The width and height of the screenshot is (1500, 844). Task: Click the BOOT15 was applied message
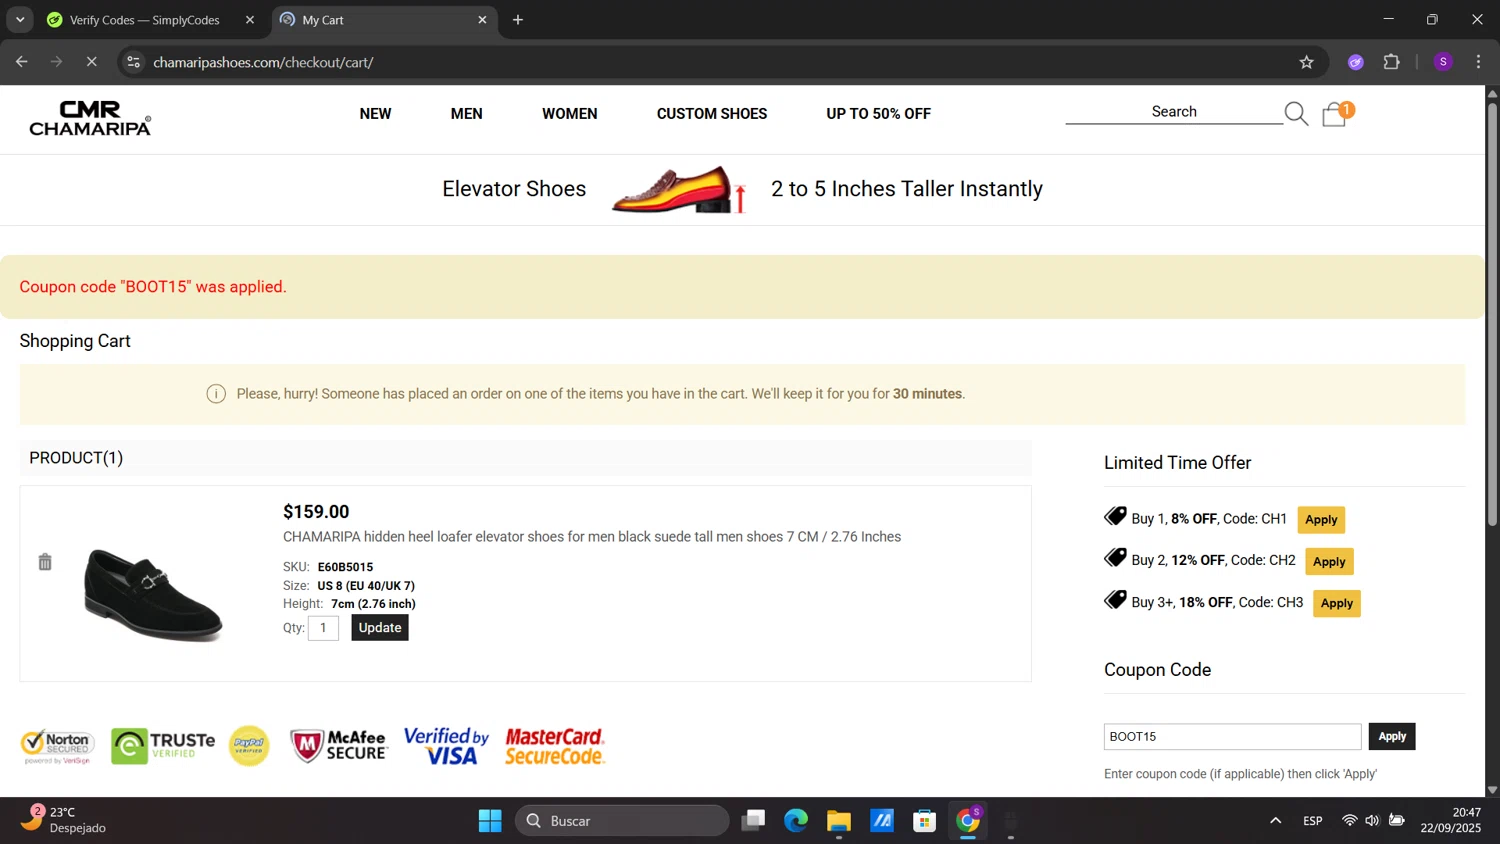[153, 287]
